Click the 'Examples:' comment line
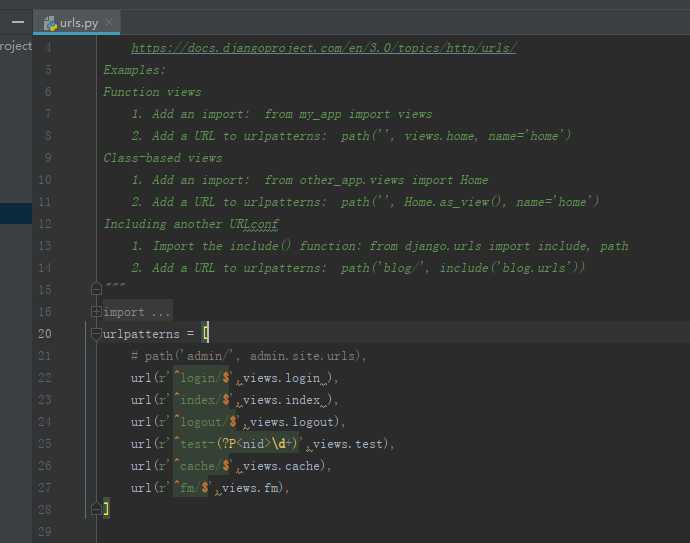The image size is (690, 543). 135,70
